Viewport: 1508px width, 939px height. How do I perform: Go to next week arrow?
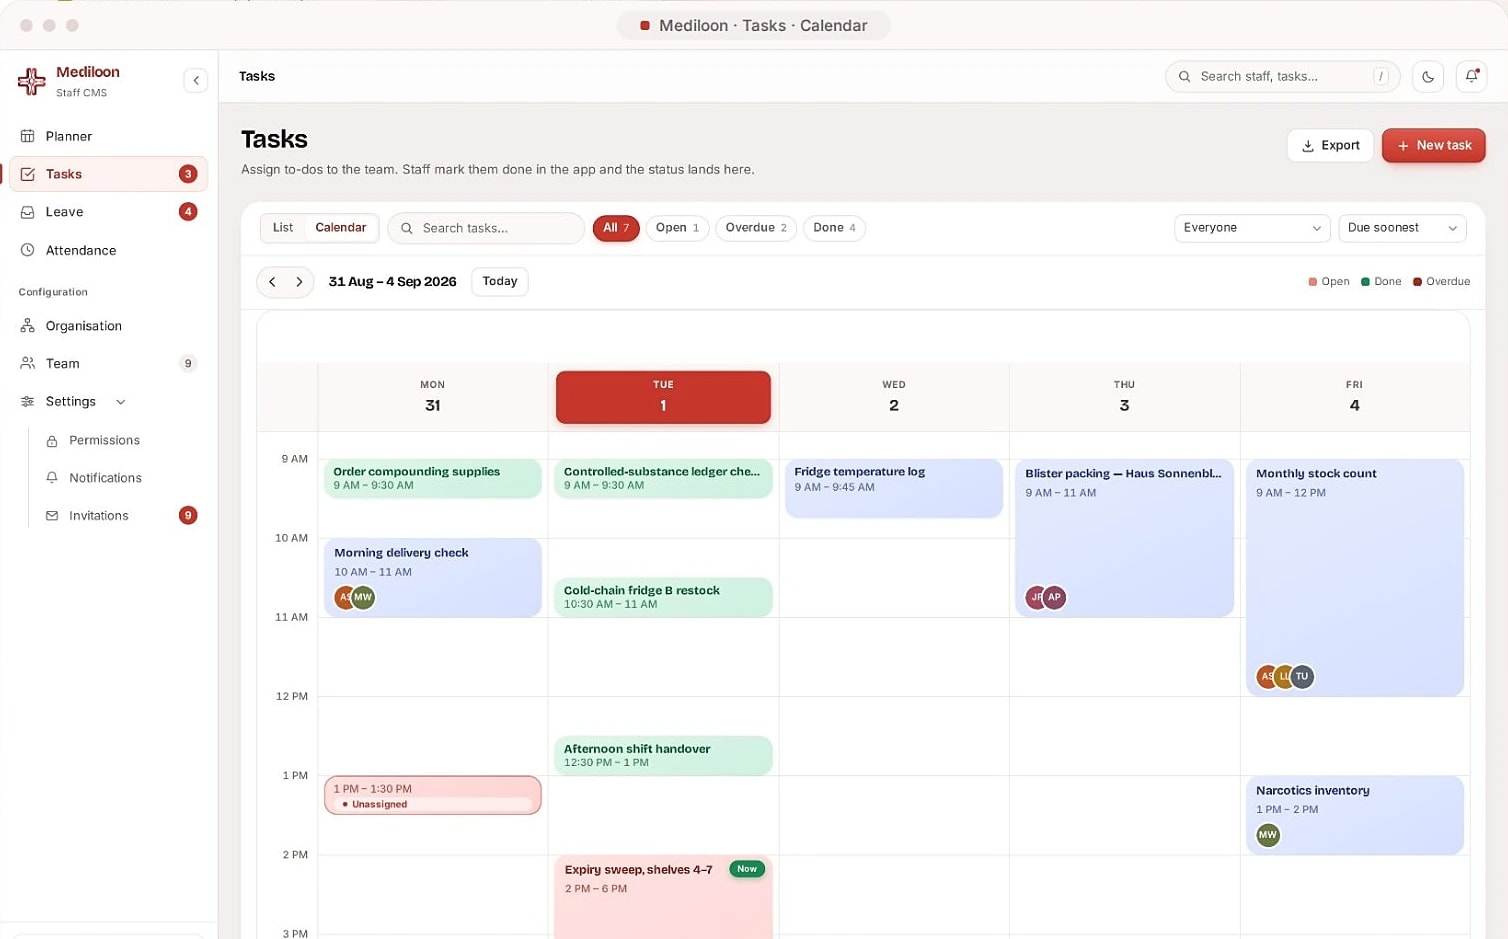[x=299, y=282]
